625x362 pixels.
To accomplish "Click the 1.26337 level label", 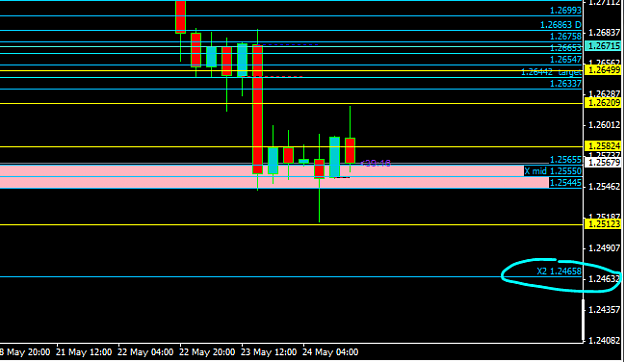I will coord(566,84).
